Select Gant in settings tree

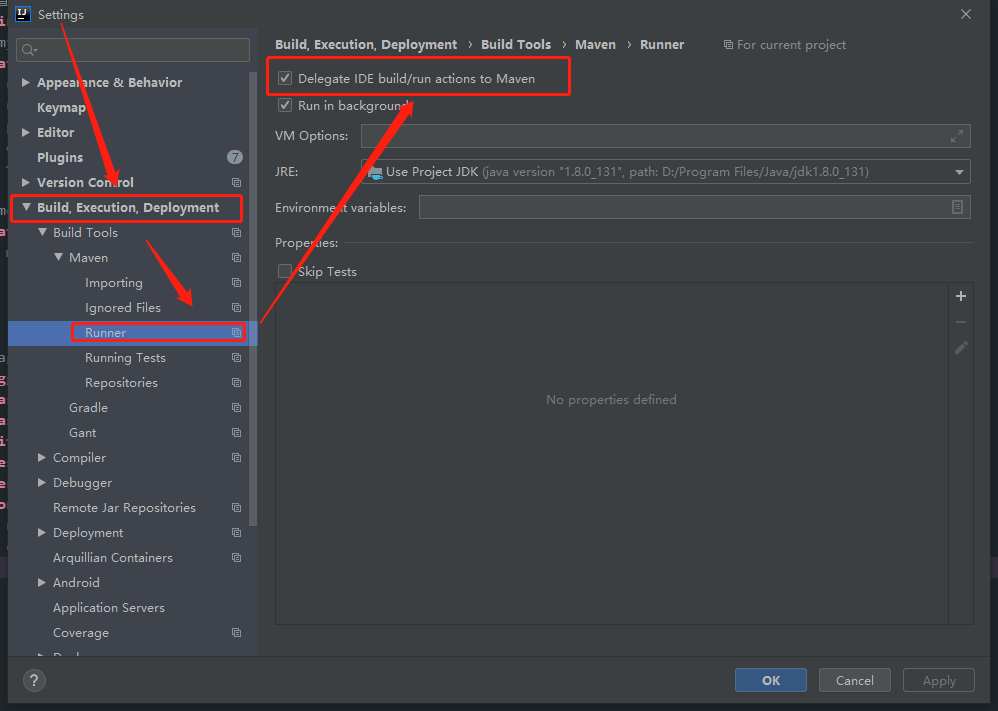click(83, 433)
